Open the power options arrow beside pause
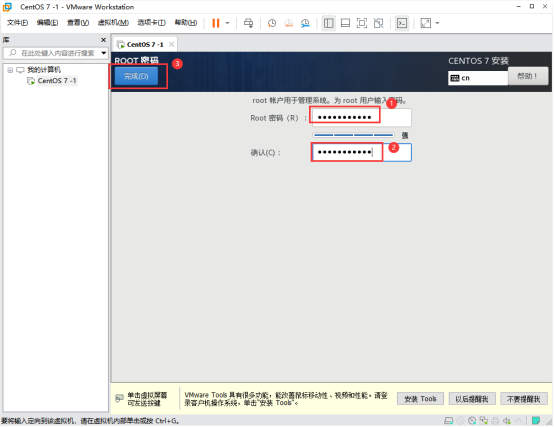554x427 pixels. [x=228, y=23]
